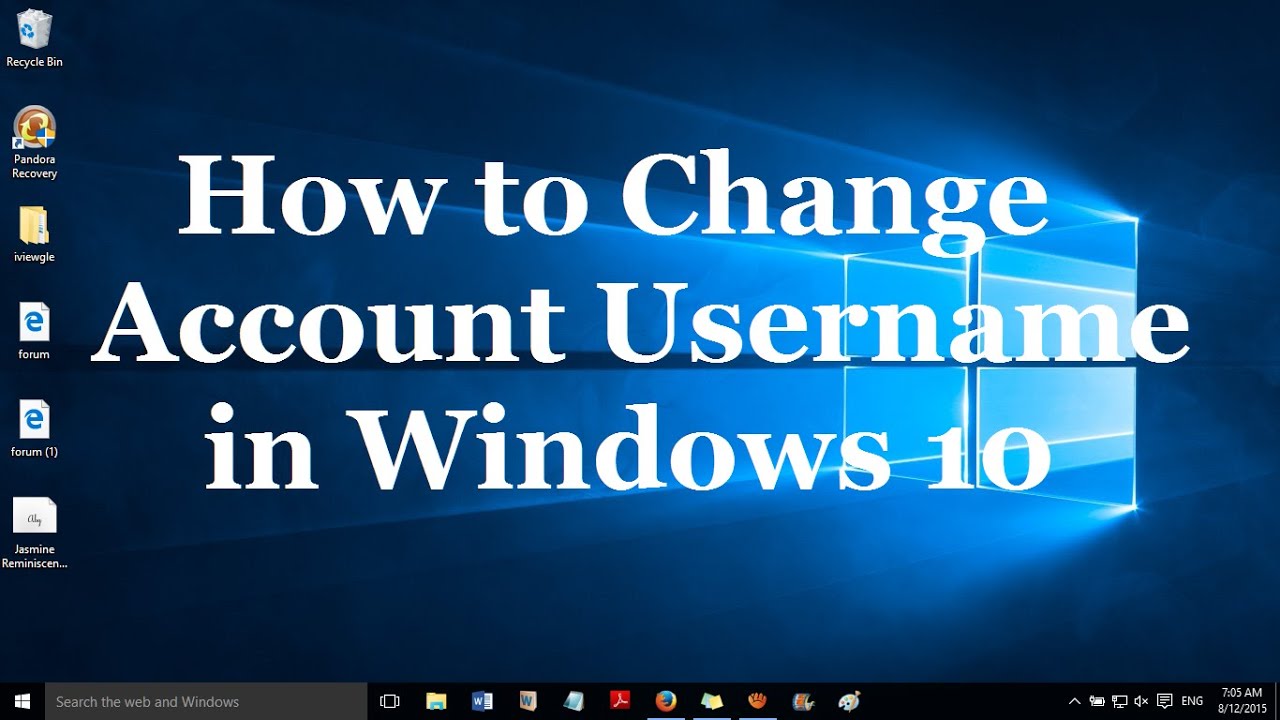Image resolution: width=1280 pixels, height=720 pixels.
Task: Open the Windows Start menu
Action: coord(22,701)
